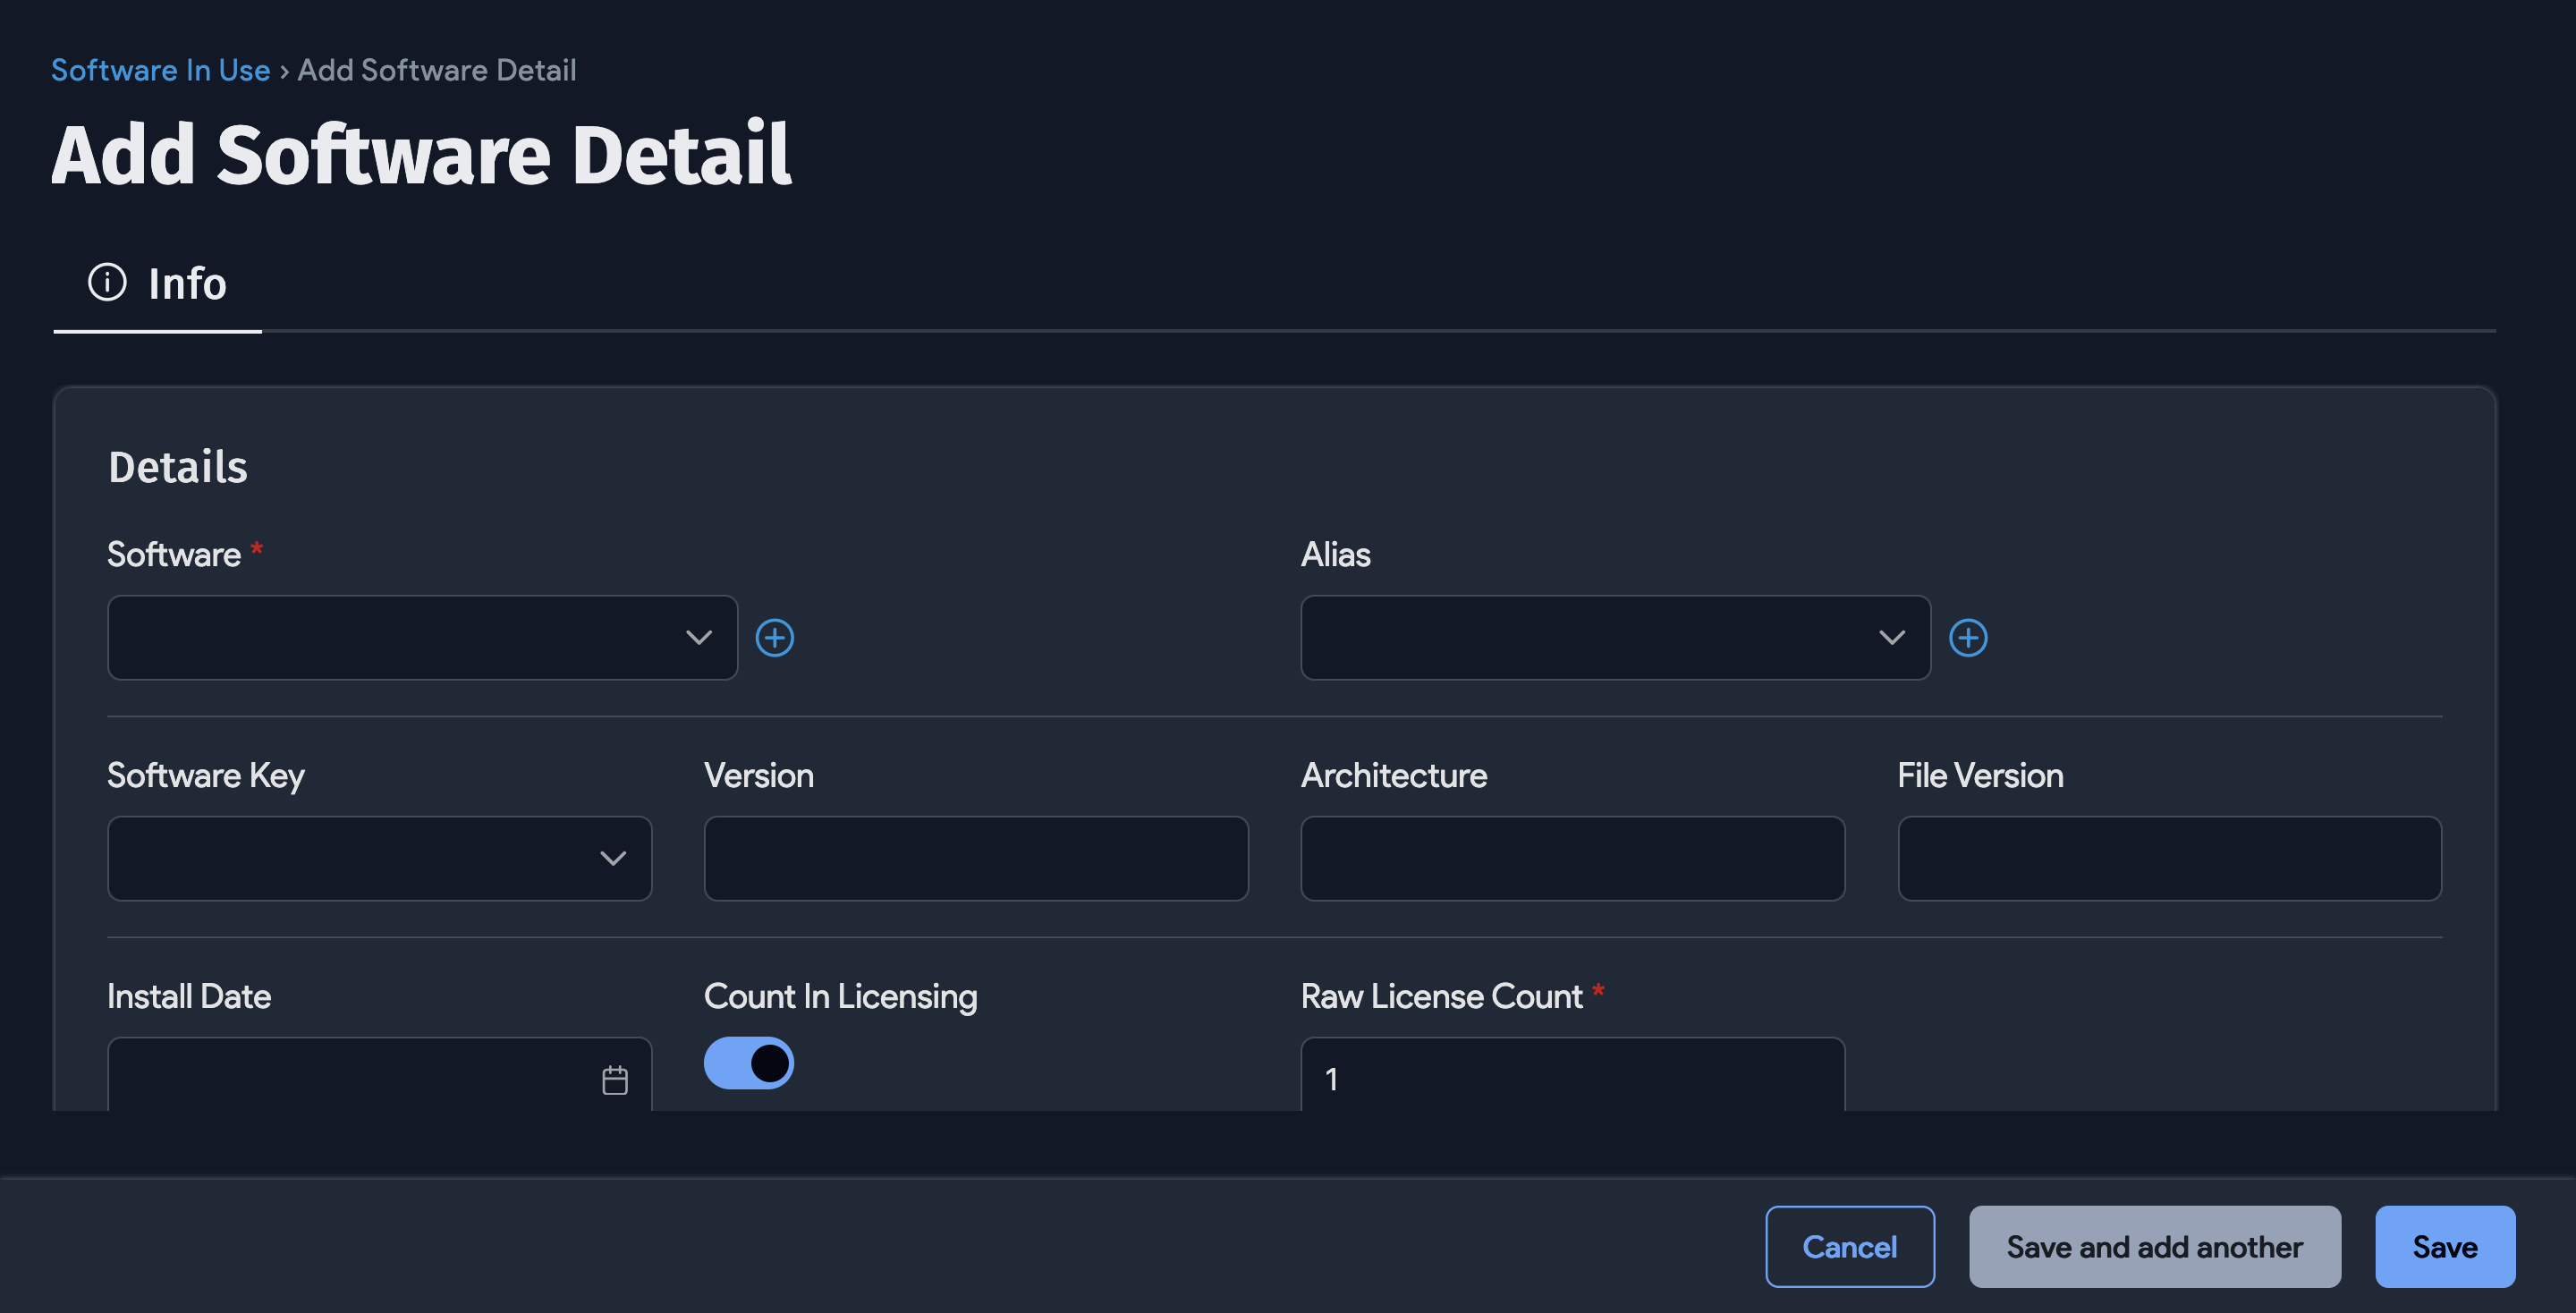Click the plus icon beside the Alias dropdown

tap(1968, 637)
